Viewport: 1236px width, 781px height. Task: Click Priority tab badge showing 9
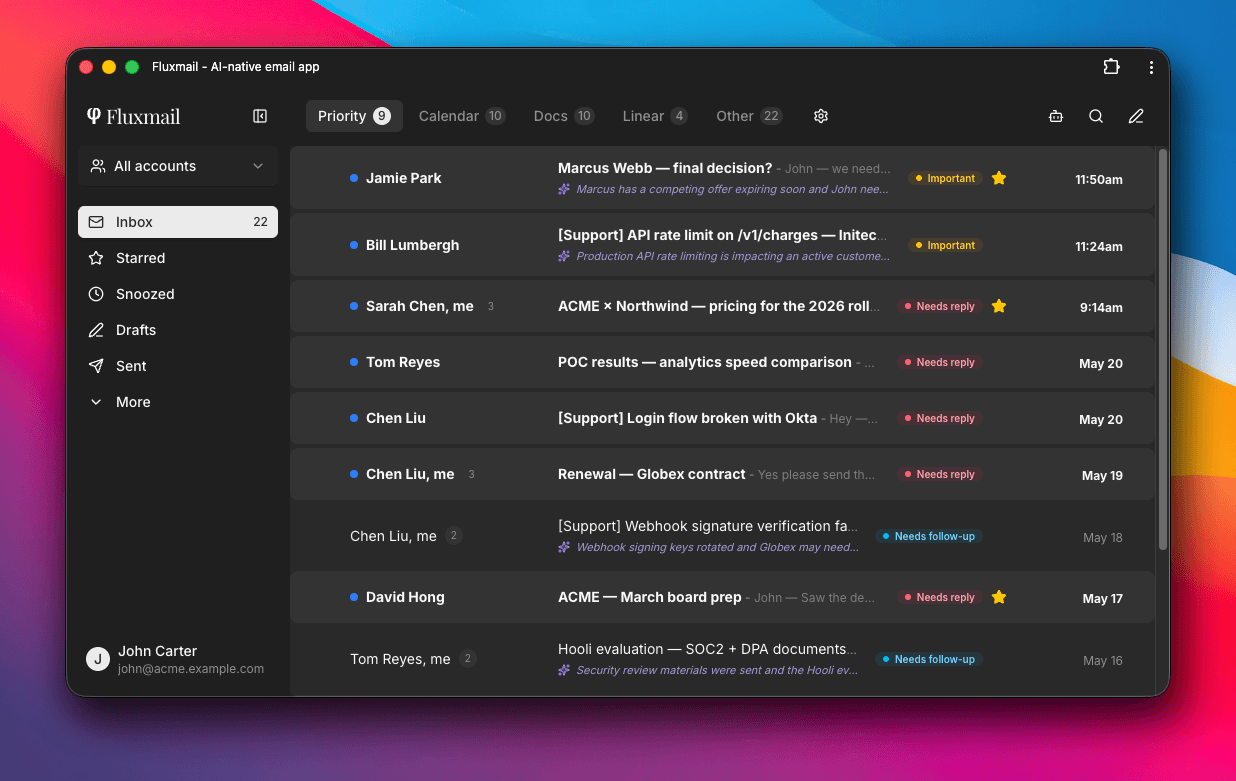pyautogui.click(x=382, y=116)
